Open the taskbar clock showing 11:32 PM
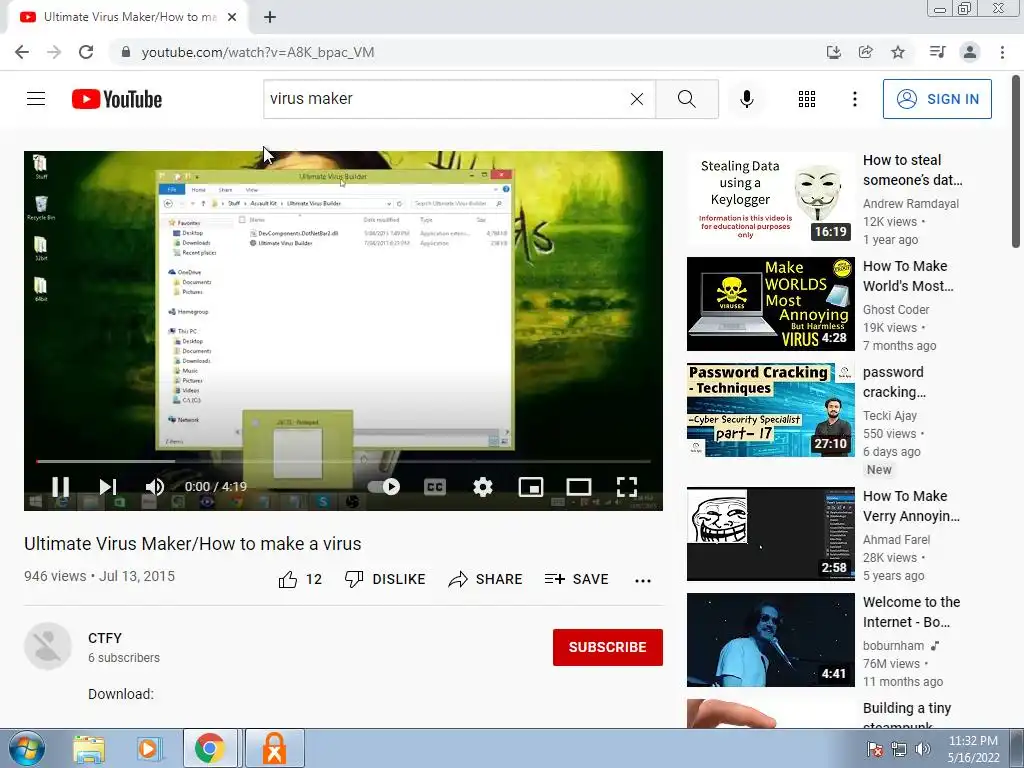The width and height of the screenshot is (1024, 768). point(973,749)
